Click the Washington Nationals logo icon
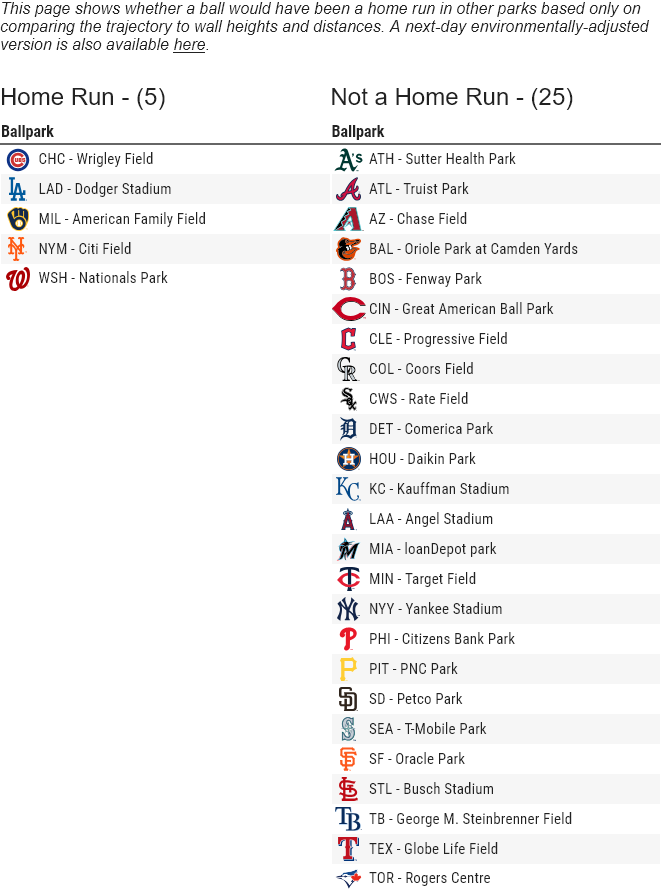Image resolution: width=661 pixels, height=895 pixels. click(x=18, y=279)
